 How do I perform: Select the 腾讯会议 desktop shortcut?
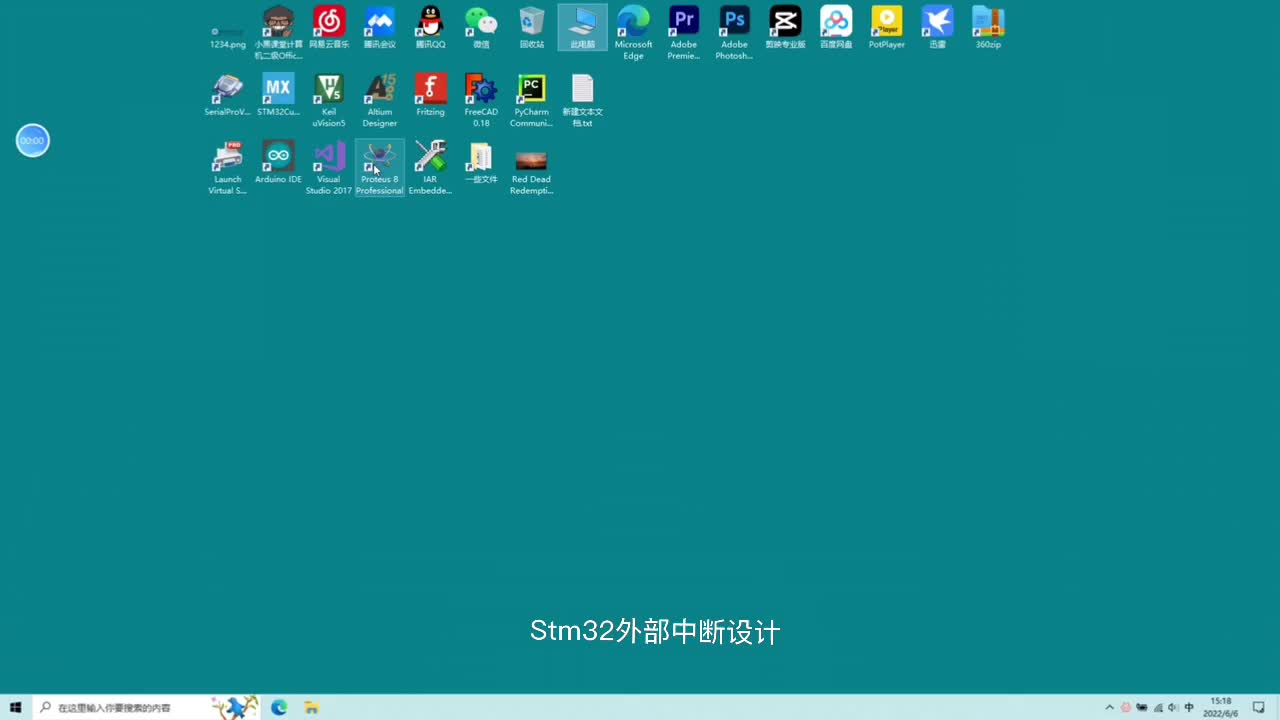click(x=379, y=28)
